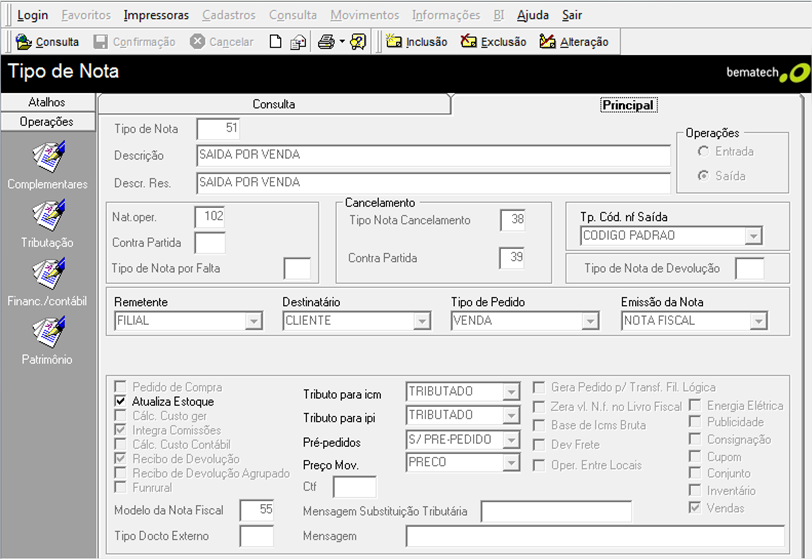Click the Alteração toolbar icon

tap(547, 41)
